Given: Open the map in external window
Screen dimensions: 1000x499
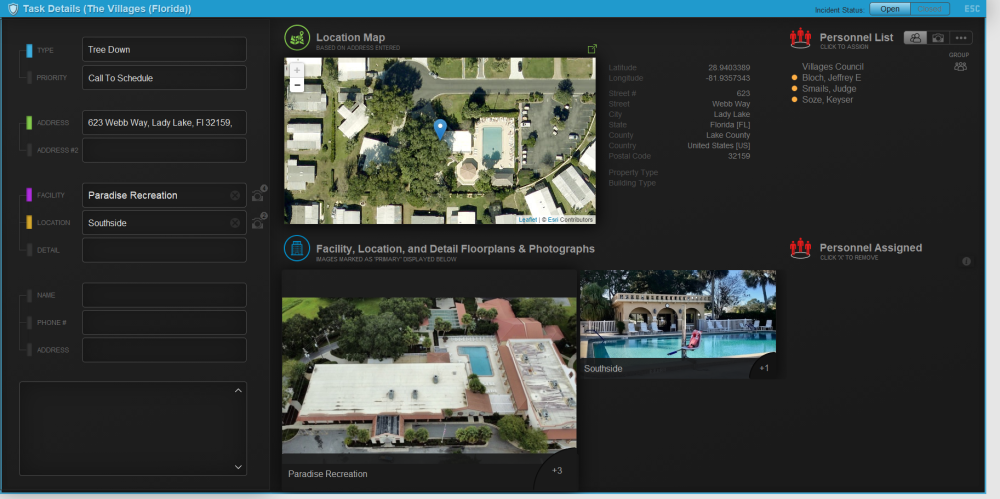Looking at the screenshot, I should coord(592,49).
